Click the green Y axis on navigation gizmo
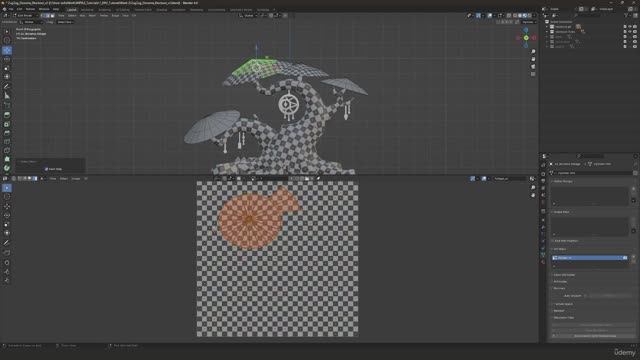The width and height of the screenshot is (640, 360). [x=526, y=38]
